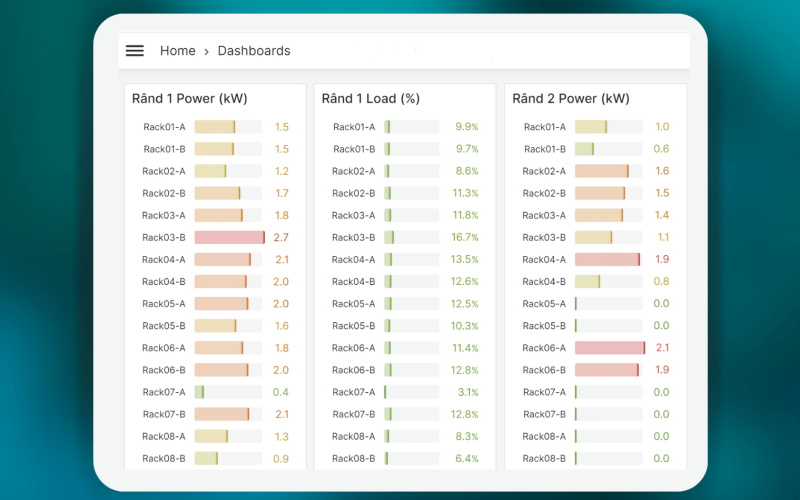This screenshot has height=500, width=800.
Task: Click the 6.4% load value
Action: [x=467, y=459]
